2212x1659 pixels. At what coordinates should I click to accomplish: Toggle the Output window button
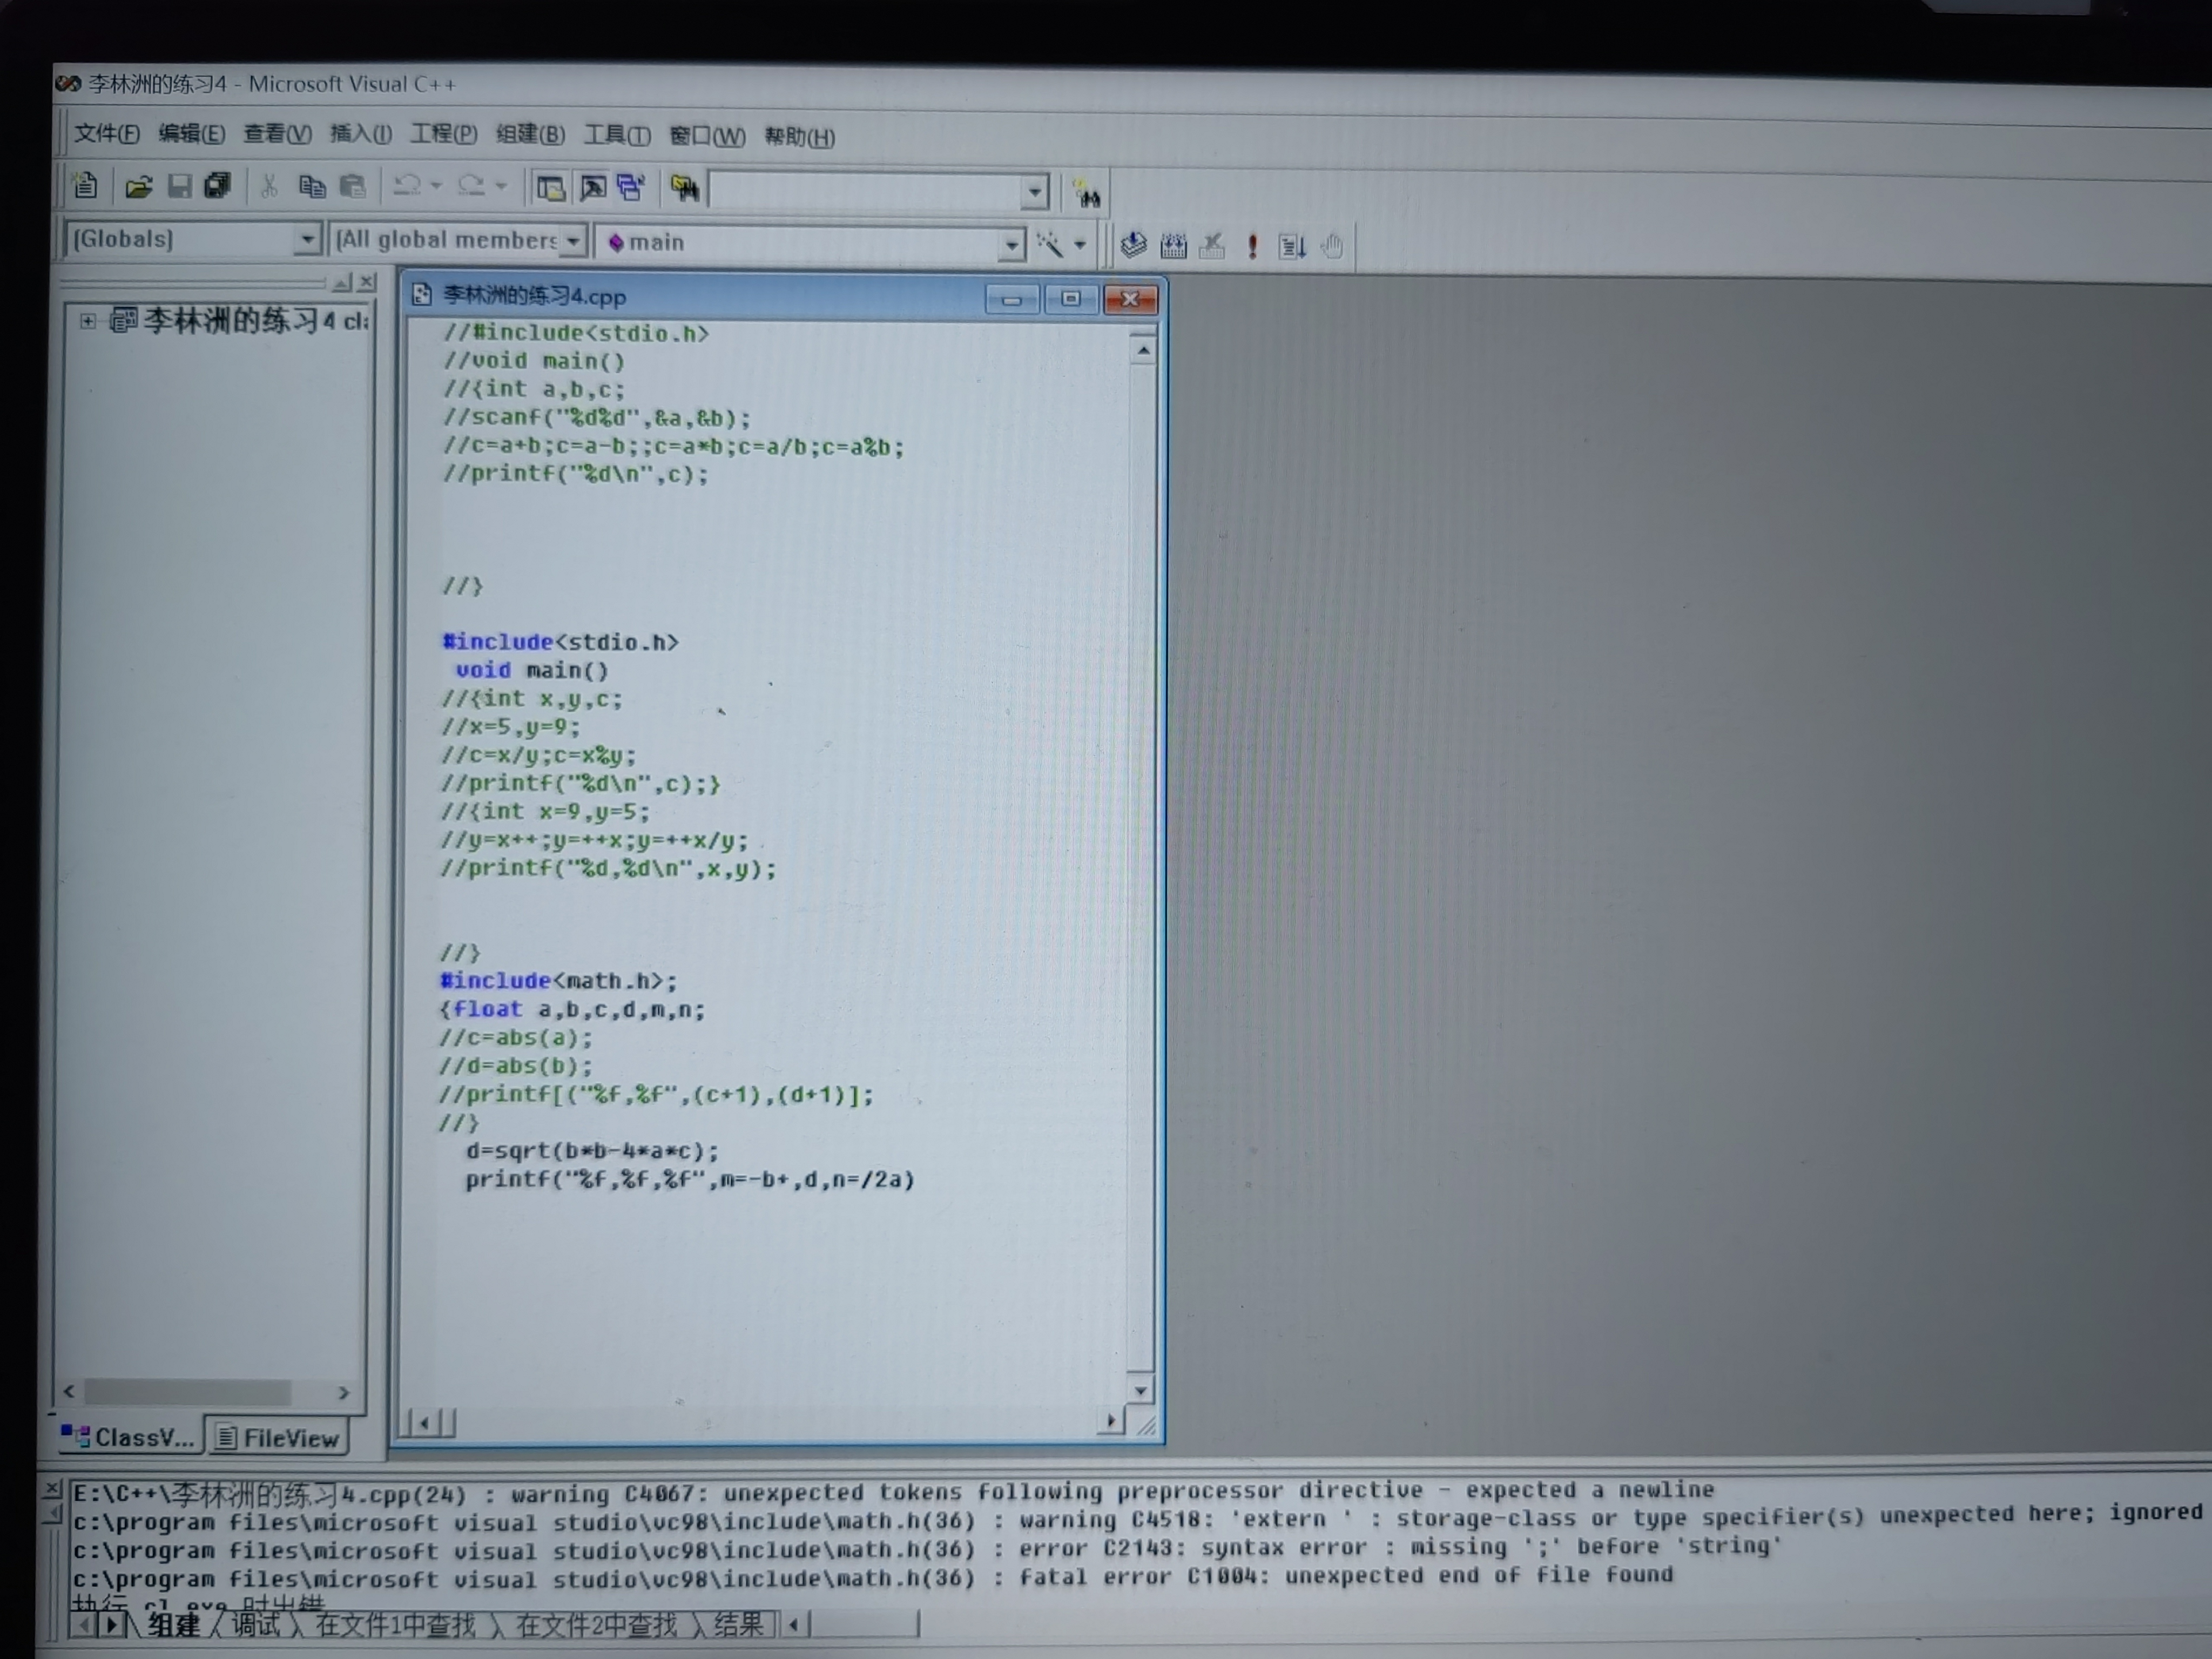pos(592,187)
